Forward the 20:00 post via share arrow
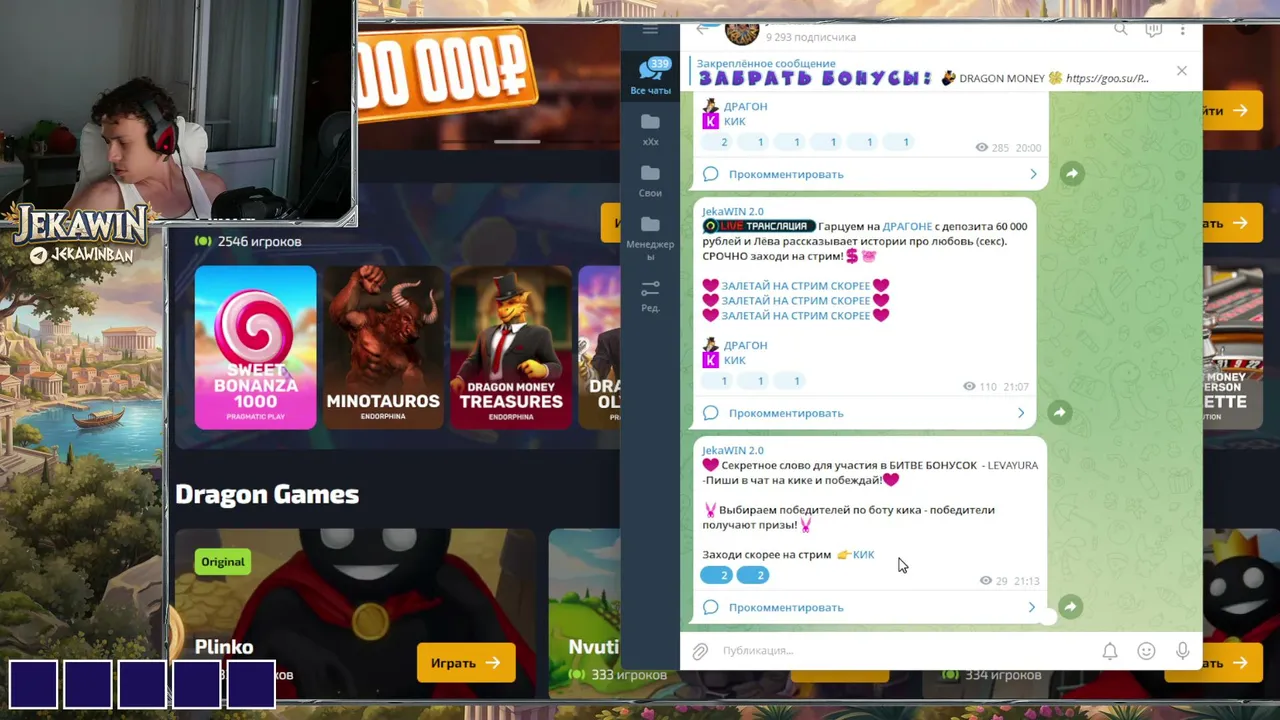Image resolution: width=1280 pixels, height=720 pixels. tap(1071, 174)
